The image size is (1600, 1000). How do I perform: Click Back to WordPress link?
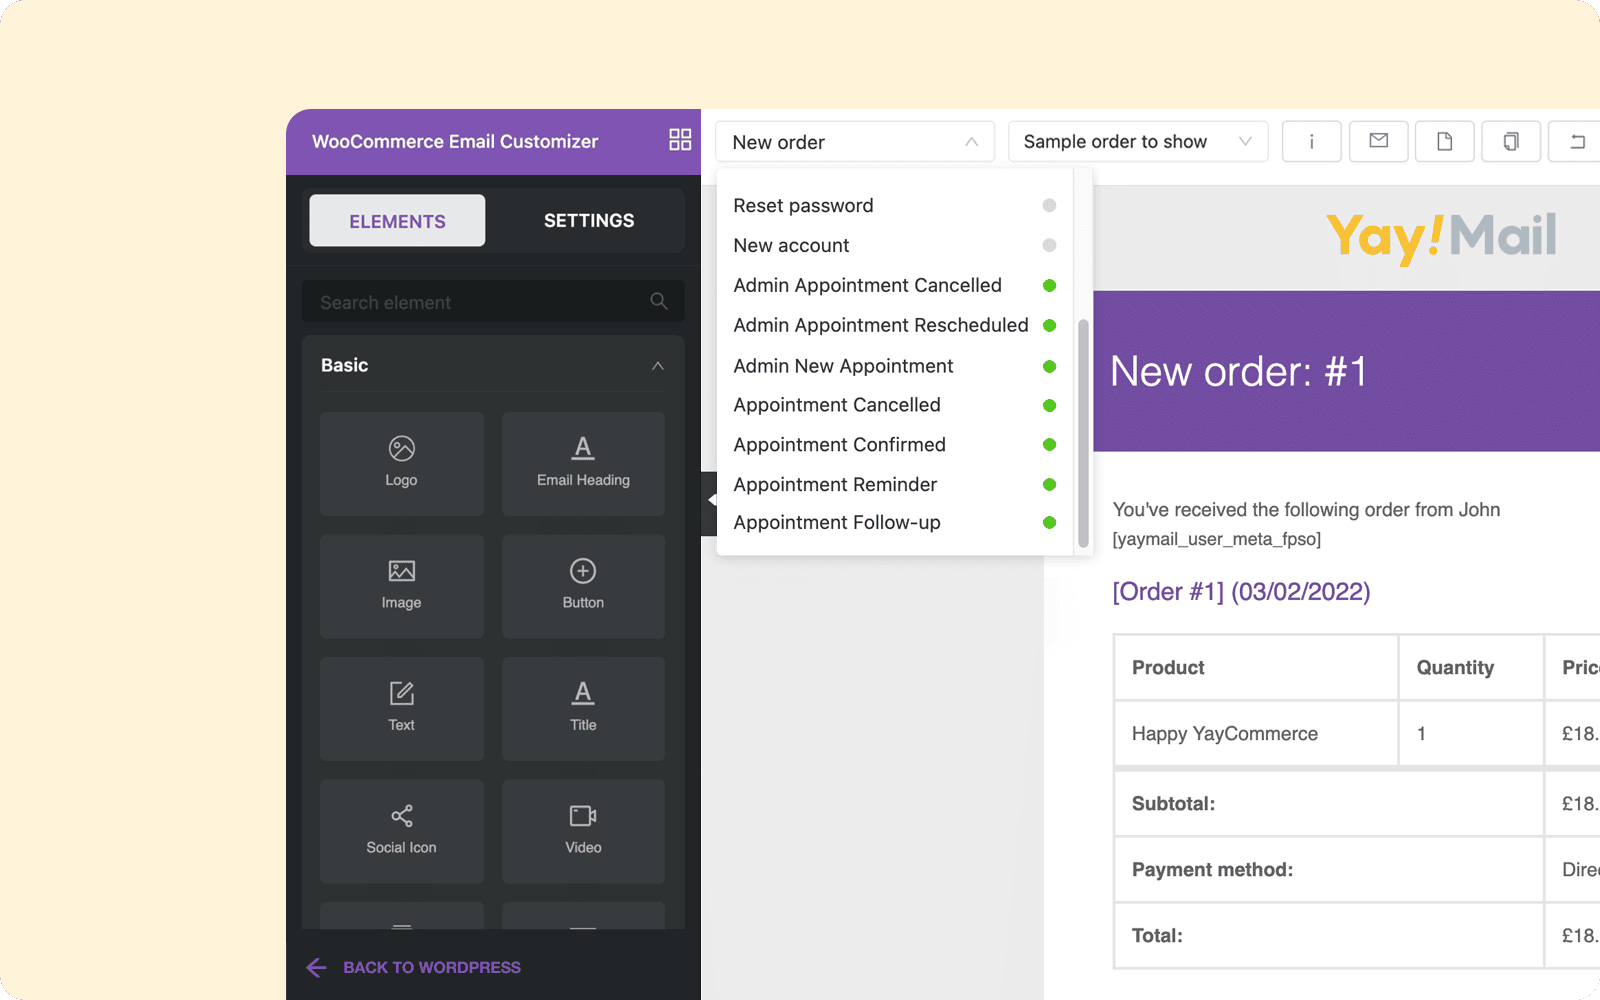point(432,967)
